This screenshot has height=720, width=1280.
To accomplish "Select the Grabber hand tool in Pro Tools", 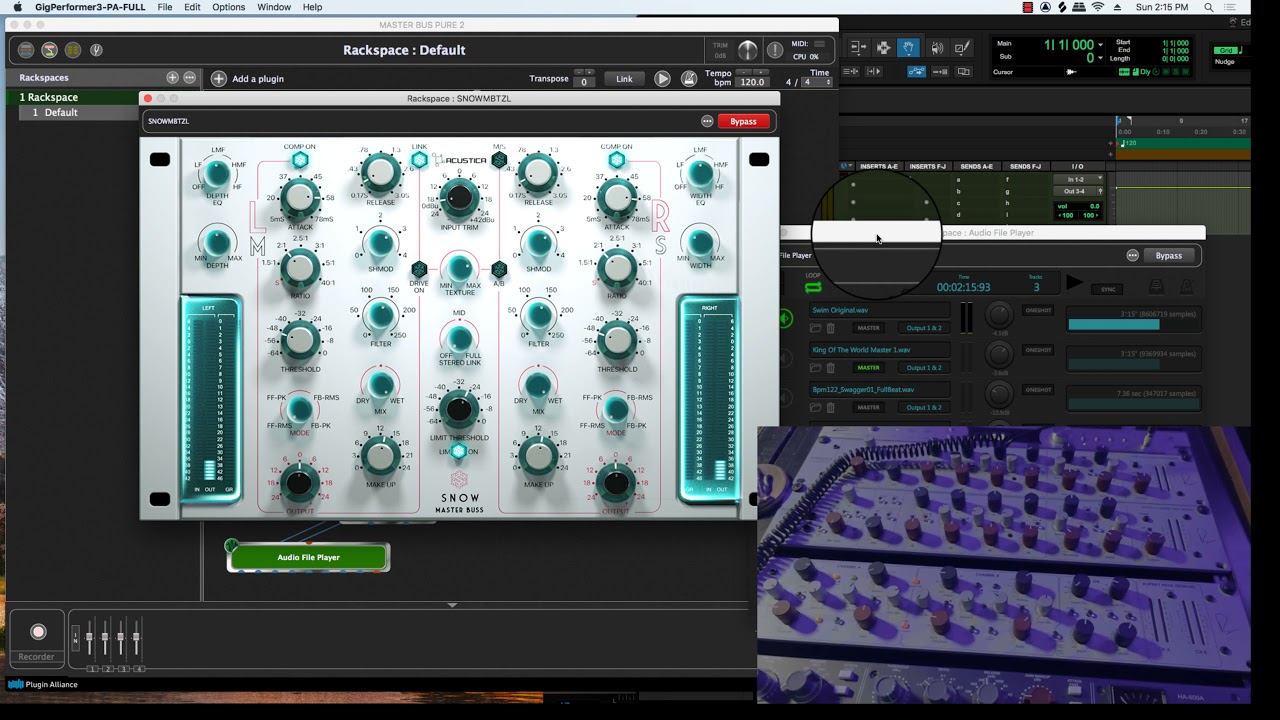I will click(x=908, y=47).
